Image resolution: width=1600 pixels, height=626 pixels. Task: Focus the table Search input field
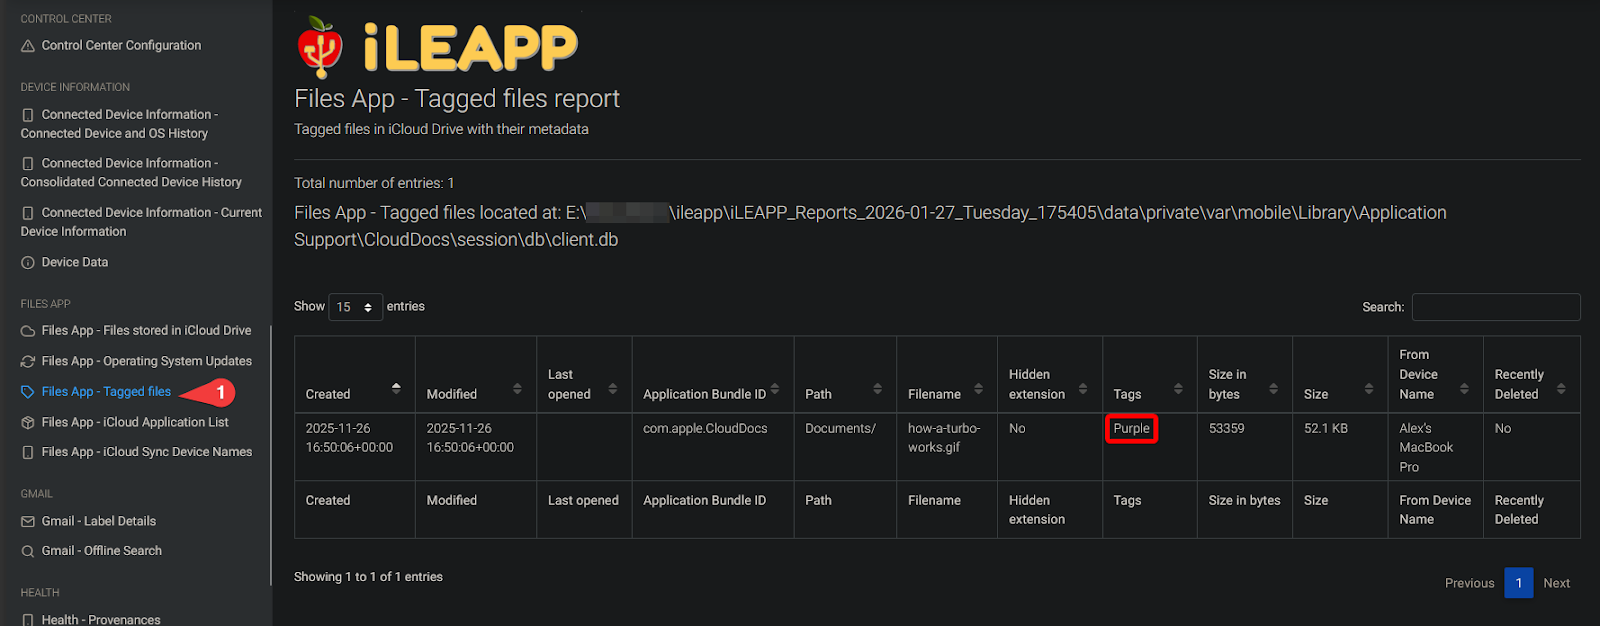[1496, 307]
